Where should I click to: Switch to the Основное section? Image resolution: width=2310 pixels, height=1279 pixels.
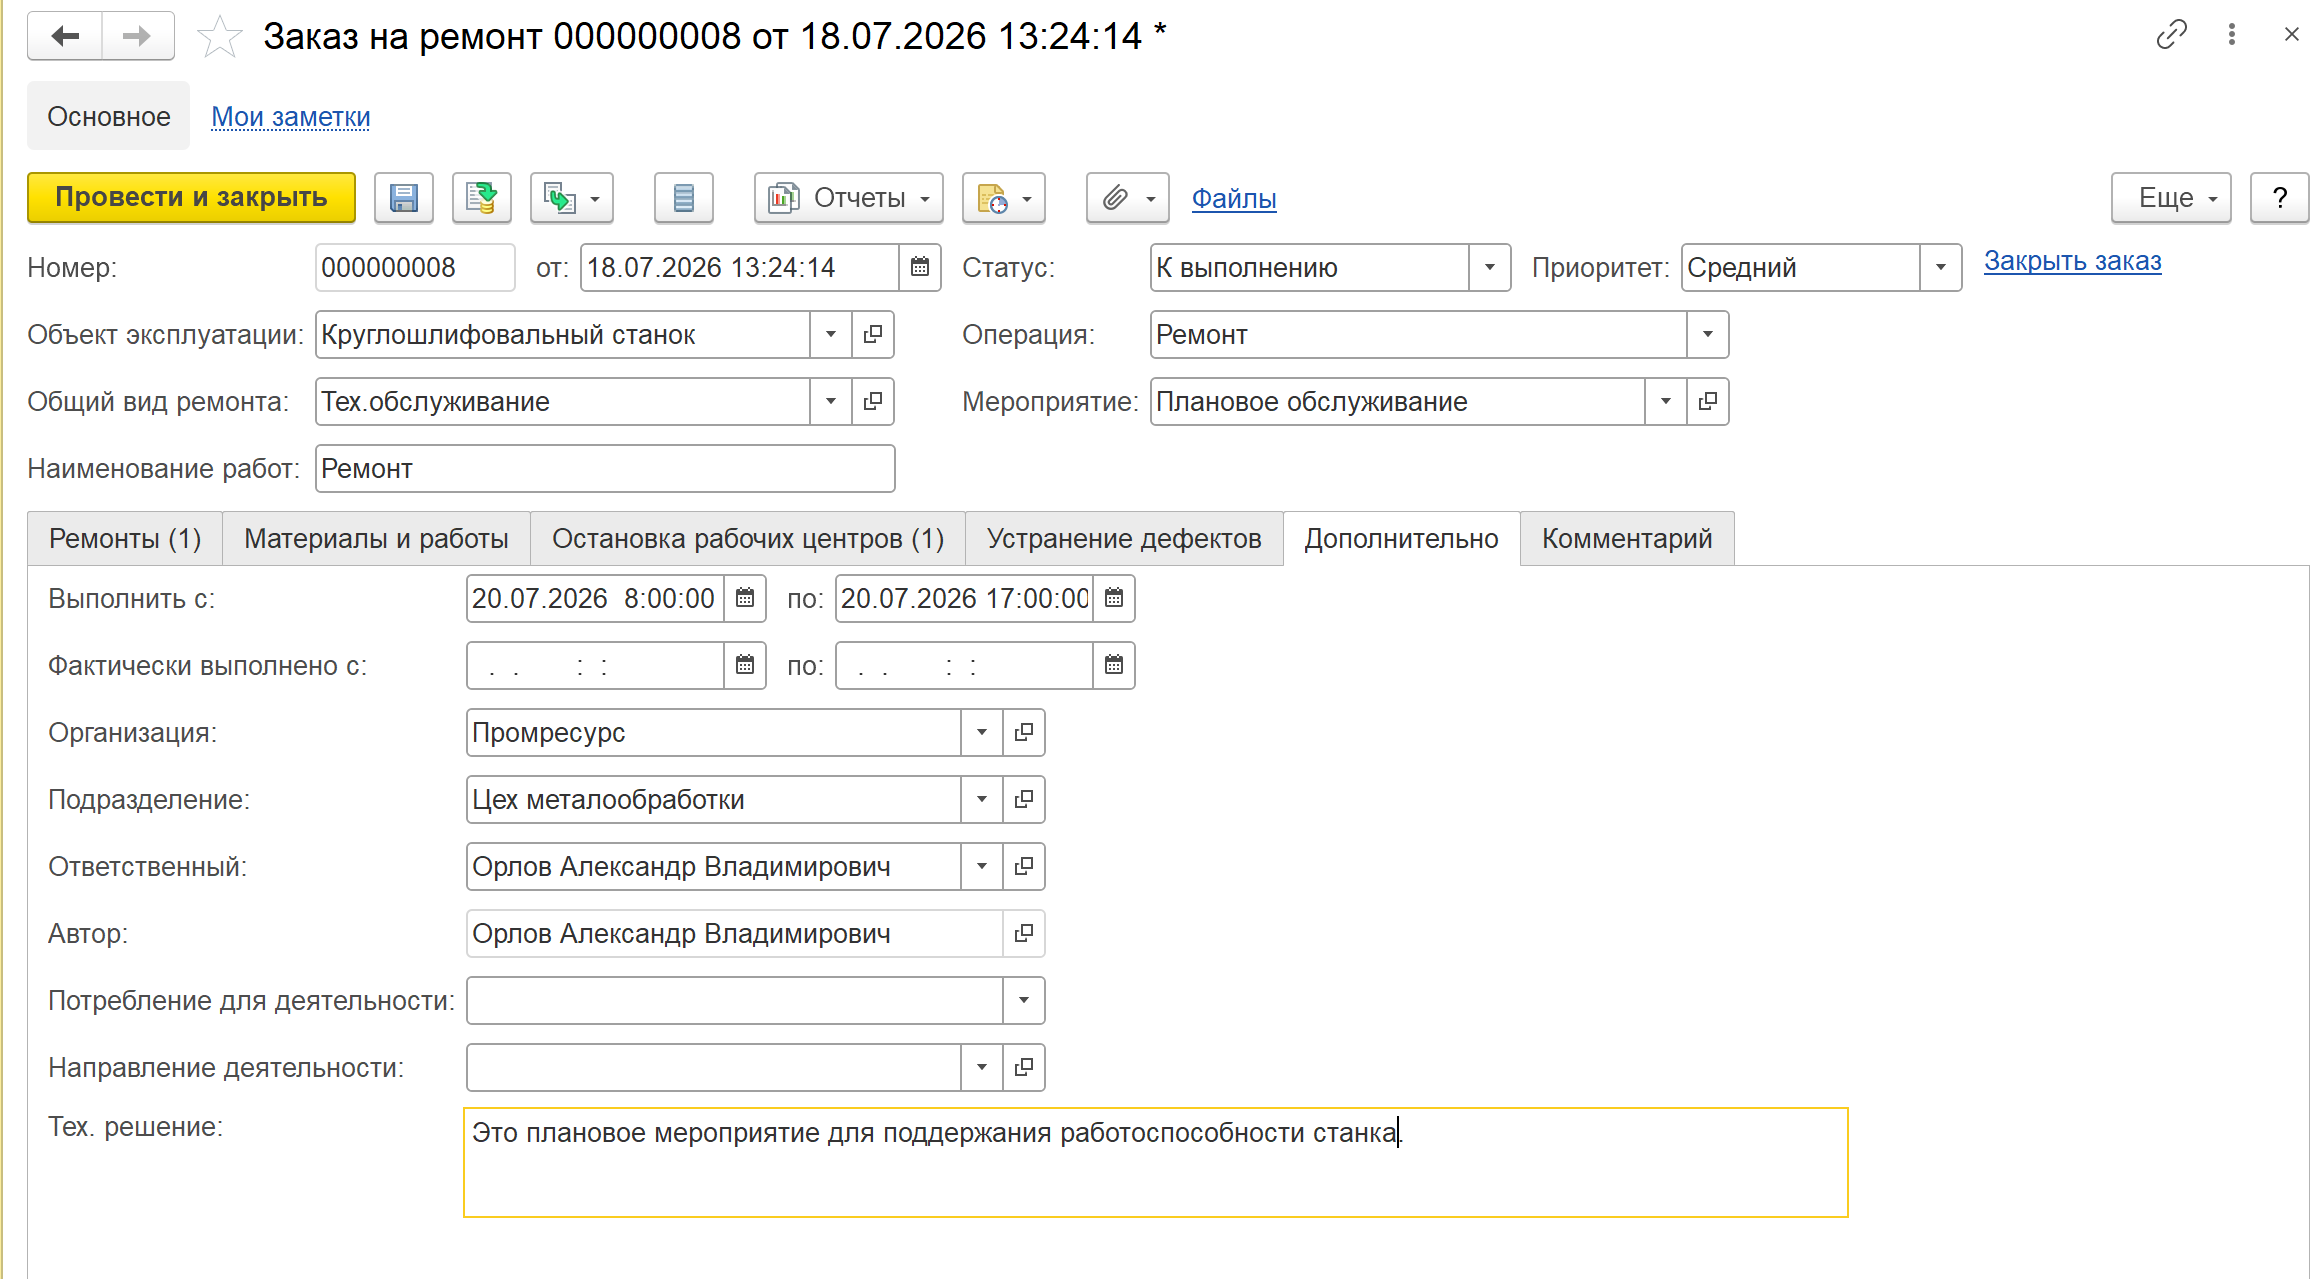(x=108, y=116)
